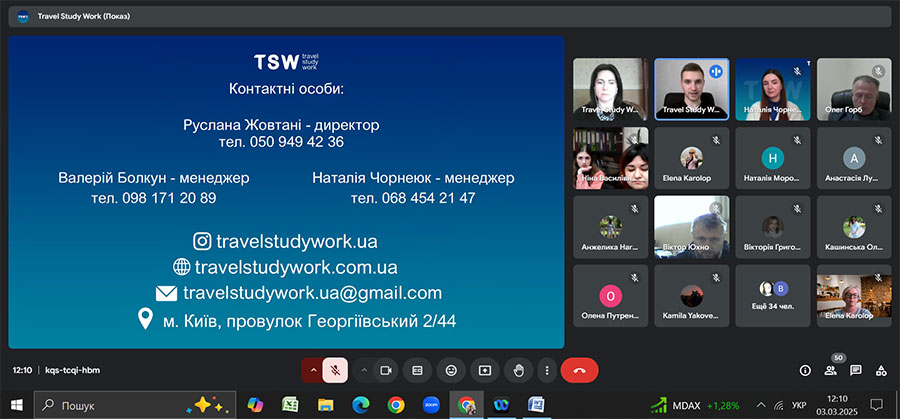
Task: Toggle the camera on or off
Action: [386, 370]
